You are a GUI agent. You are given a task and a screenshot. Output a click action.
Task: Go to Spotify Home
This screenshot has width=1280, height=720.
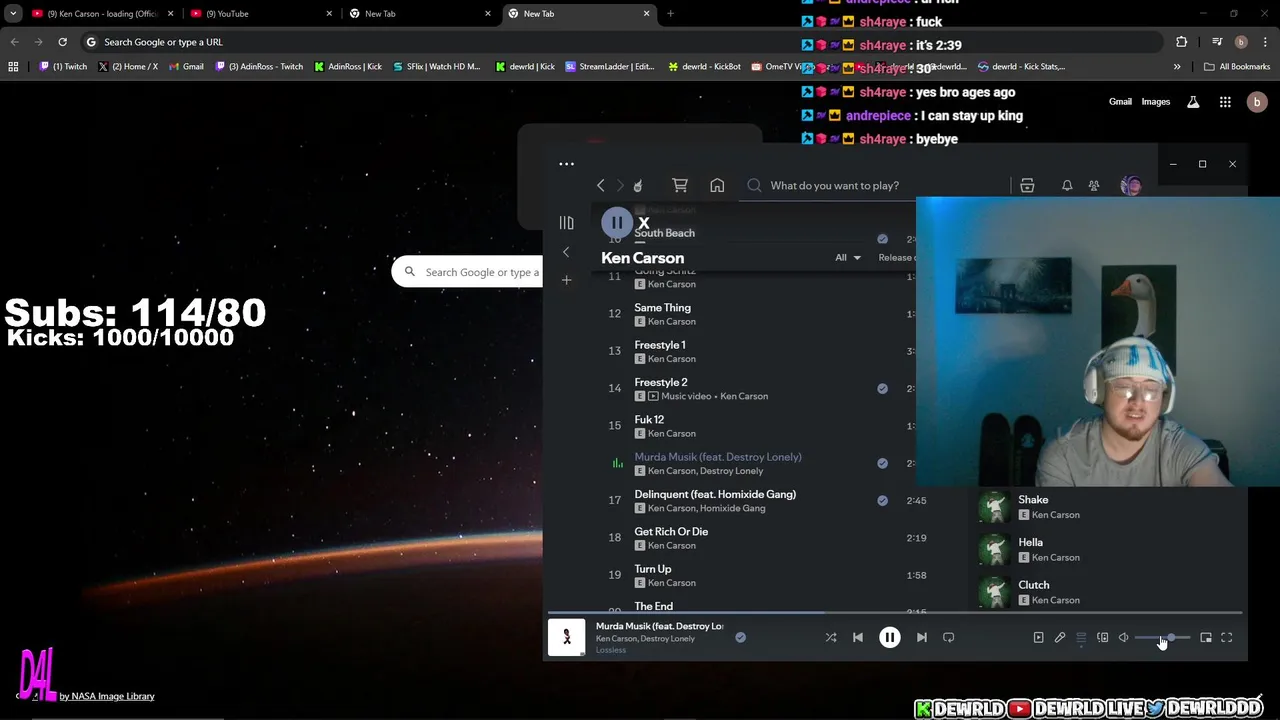(717, 185)
